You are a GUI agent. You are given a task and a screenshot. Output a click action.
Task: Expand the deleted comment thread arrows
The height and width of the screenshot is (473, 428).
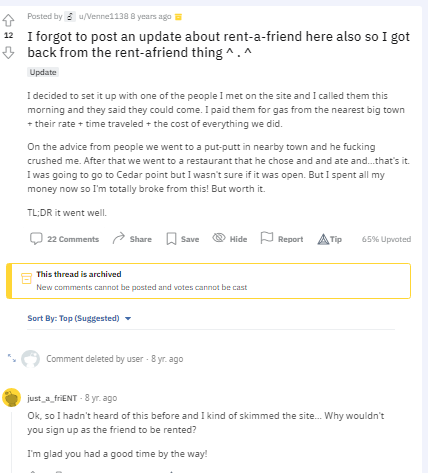pyautogui.click(x=12, y=358)
